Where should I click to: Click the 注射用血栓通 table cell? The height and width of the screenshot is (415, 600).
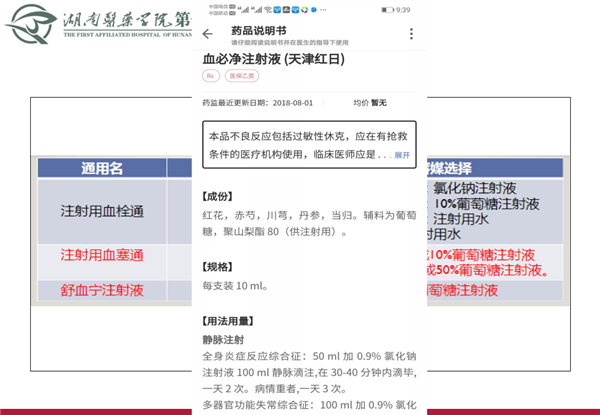tap(102, 211)
